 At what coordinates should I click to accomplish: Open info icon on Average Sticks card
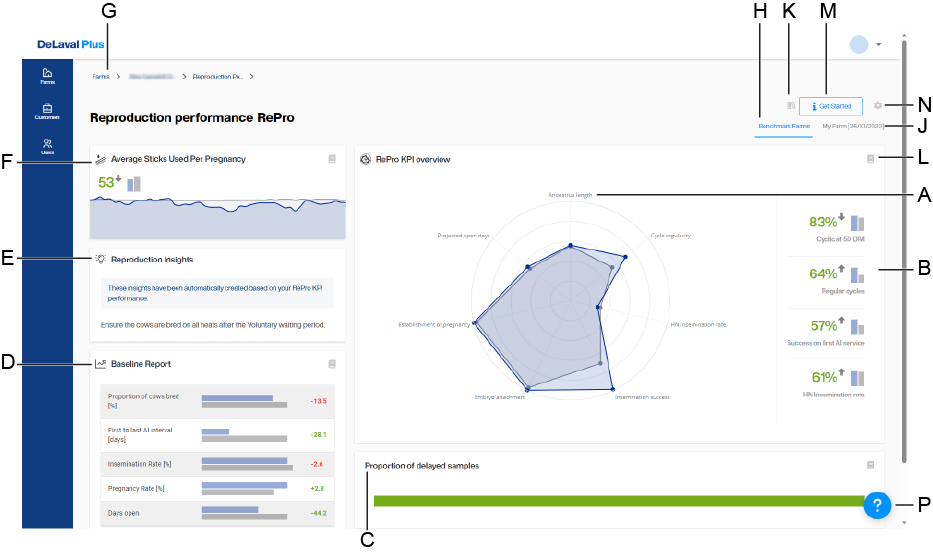(332, 159)
